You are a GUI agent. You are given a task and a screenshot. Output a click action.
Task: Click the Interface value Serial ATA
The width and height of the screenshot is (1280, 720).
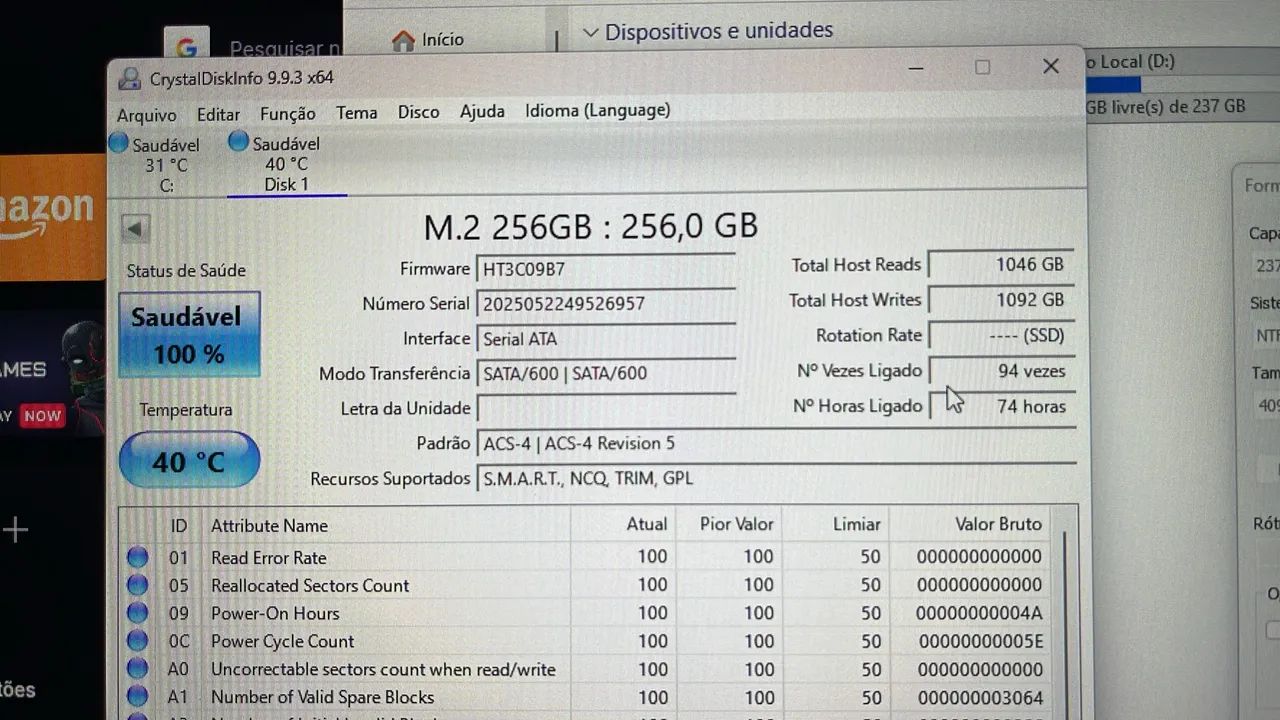pos(606,339)
